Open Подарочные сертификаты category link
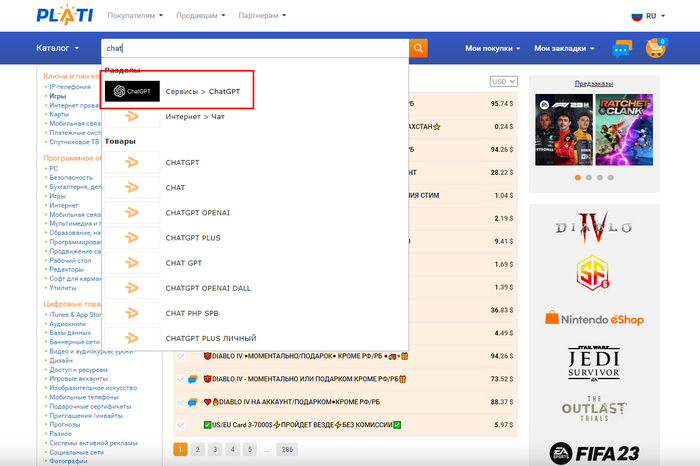 [90, 406]
